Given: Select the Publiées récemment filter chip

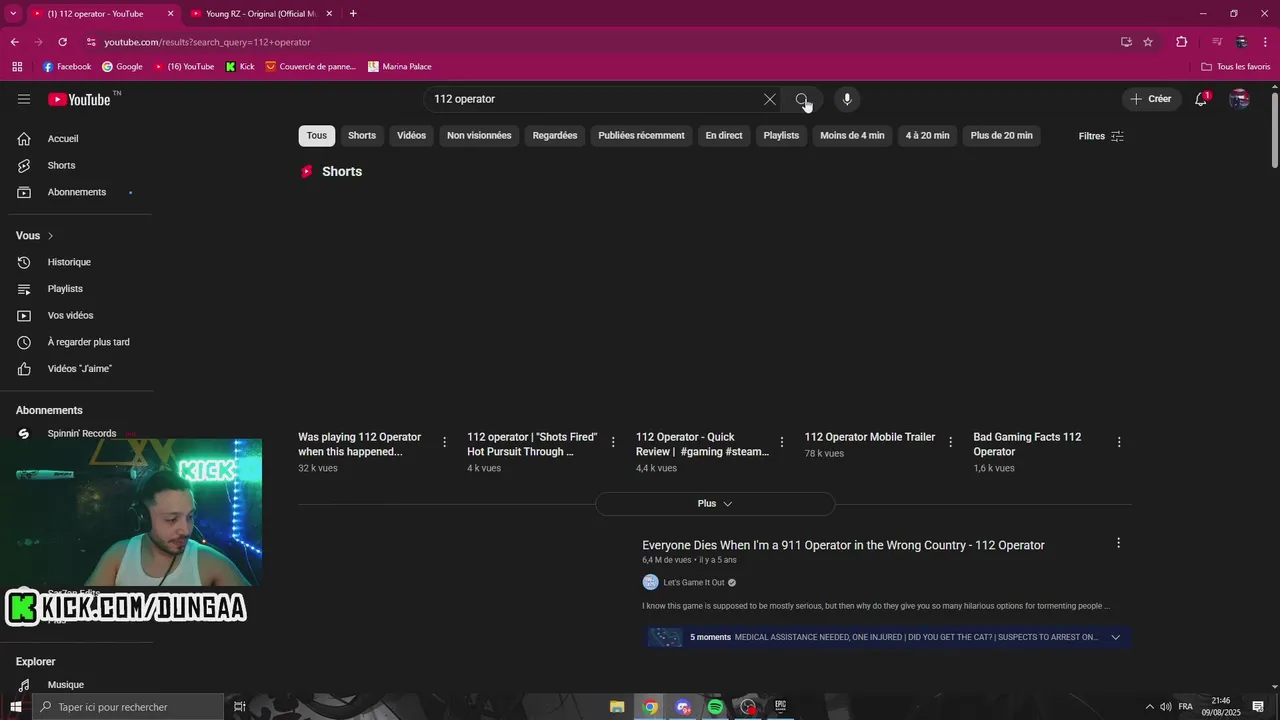Looking at the screenshot, I should (641, 136).
